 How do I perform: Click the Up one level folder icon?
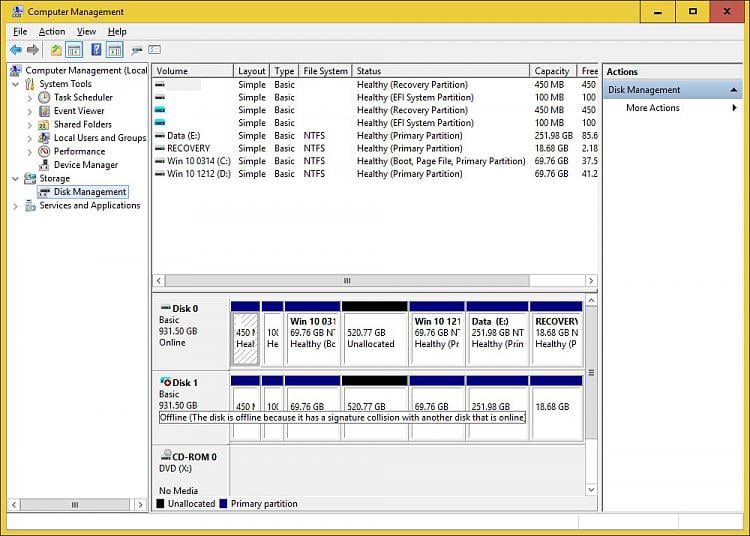[x=56, y=50]
